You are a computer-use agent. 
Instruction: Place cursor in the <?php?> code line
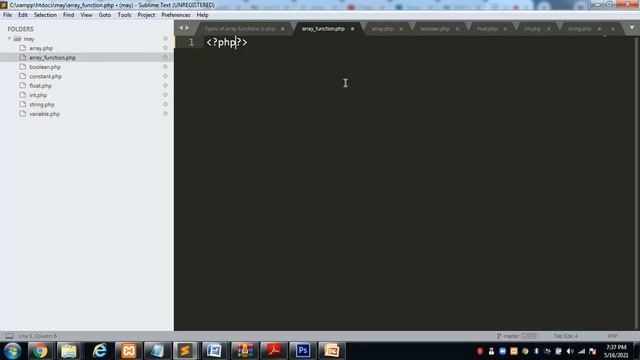[x=227, y=42]
